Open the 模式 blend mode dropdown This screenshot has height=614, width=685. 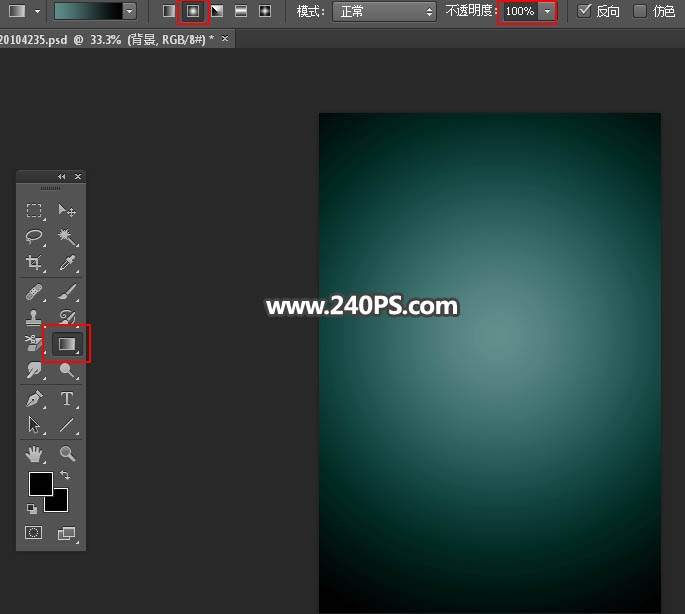tap(384, 11)
